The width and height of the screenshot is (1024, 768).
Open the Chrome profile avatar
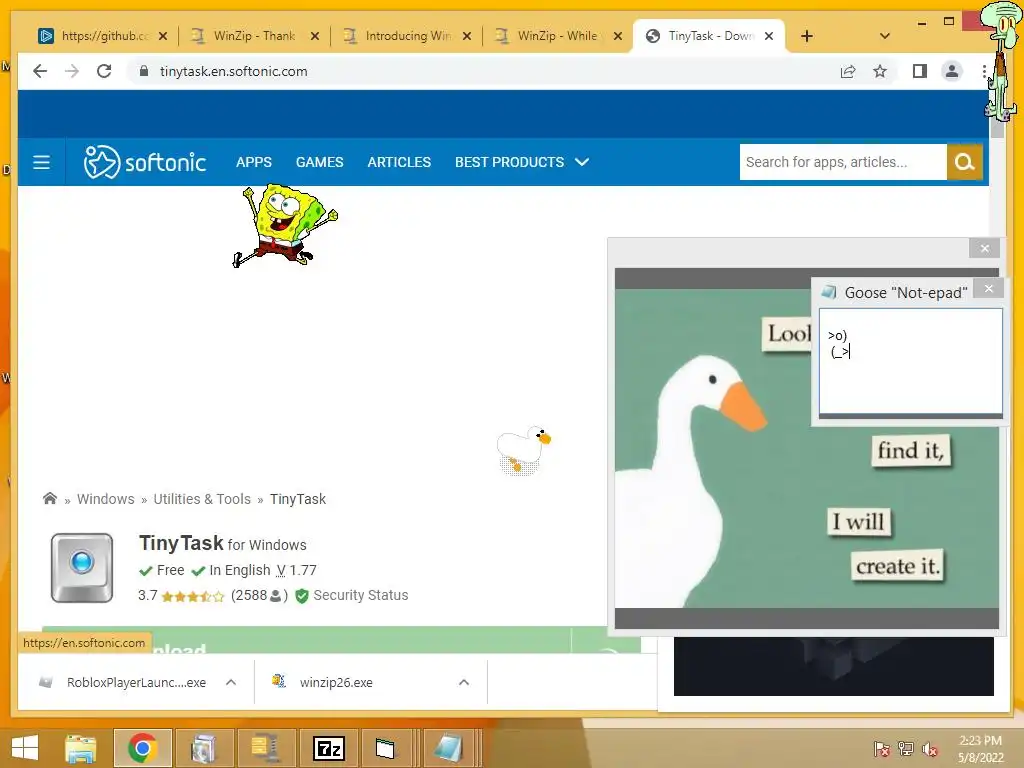[952, 71]
